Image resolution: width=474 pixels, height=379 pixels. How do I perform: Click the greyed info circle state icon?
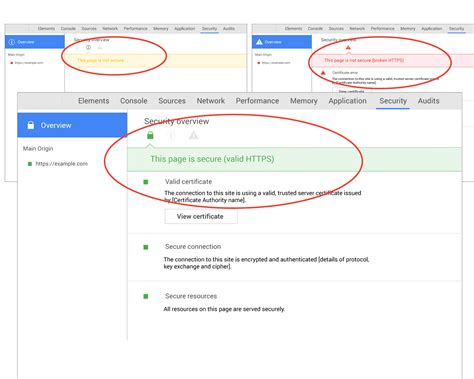click(172, 135)
